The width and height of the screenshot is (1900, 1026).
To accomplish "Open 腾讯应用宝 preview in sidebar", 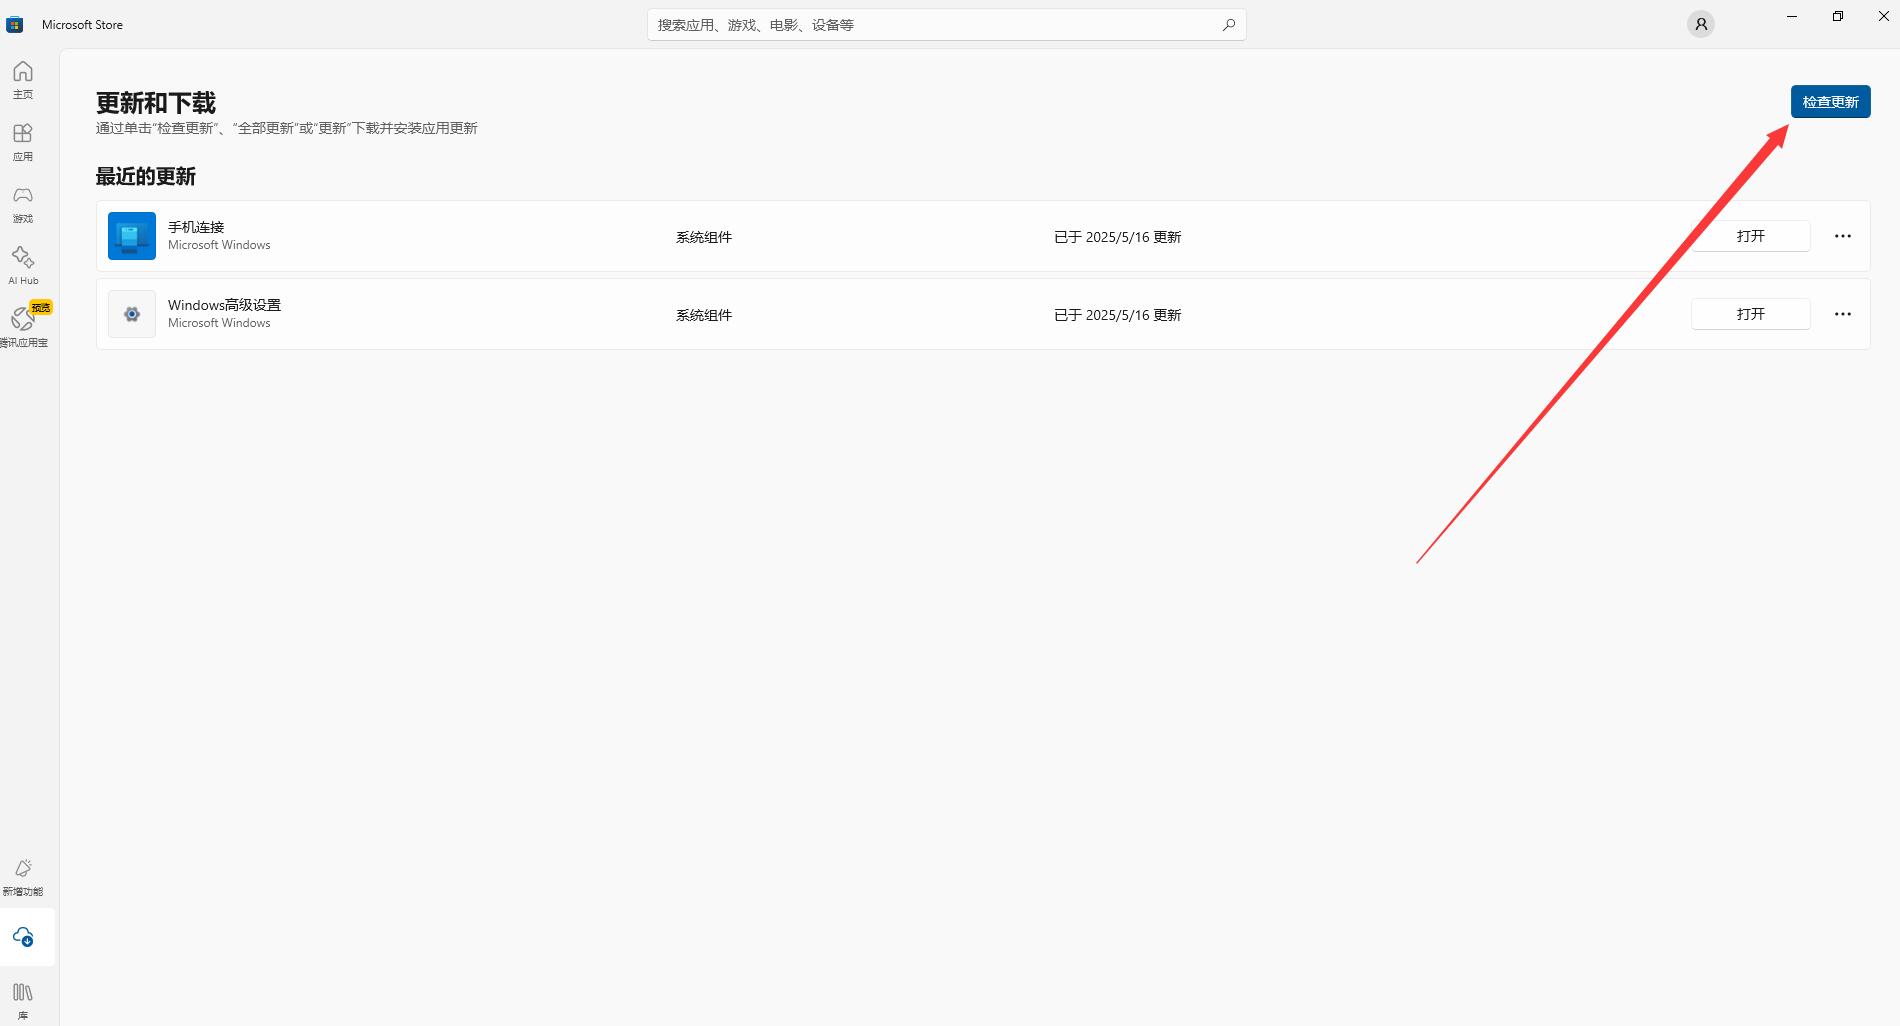I will [x=23, y=325].
